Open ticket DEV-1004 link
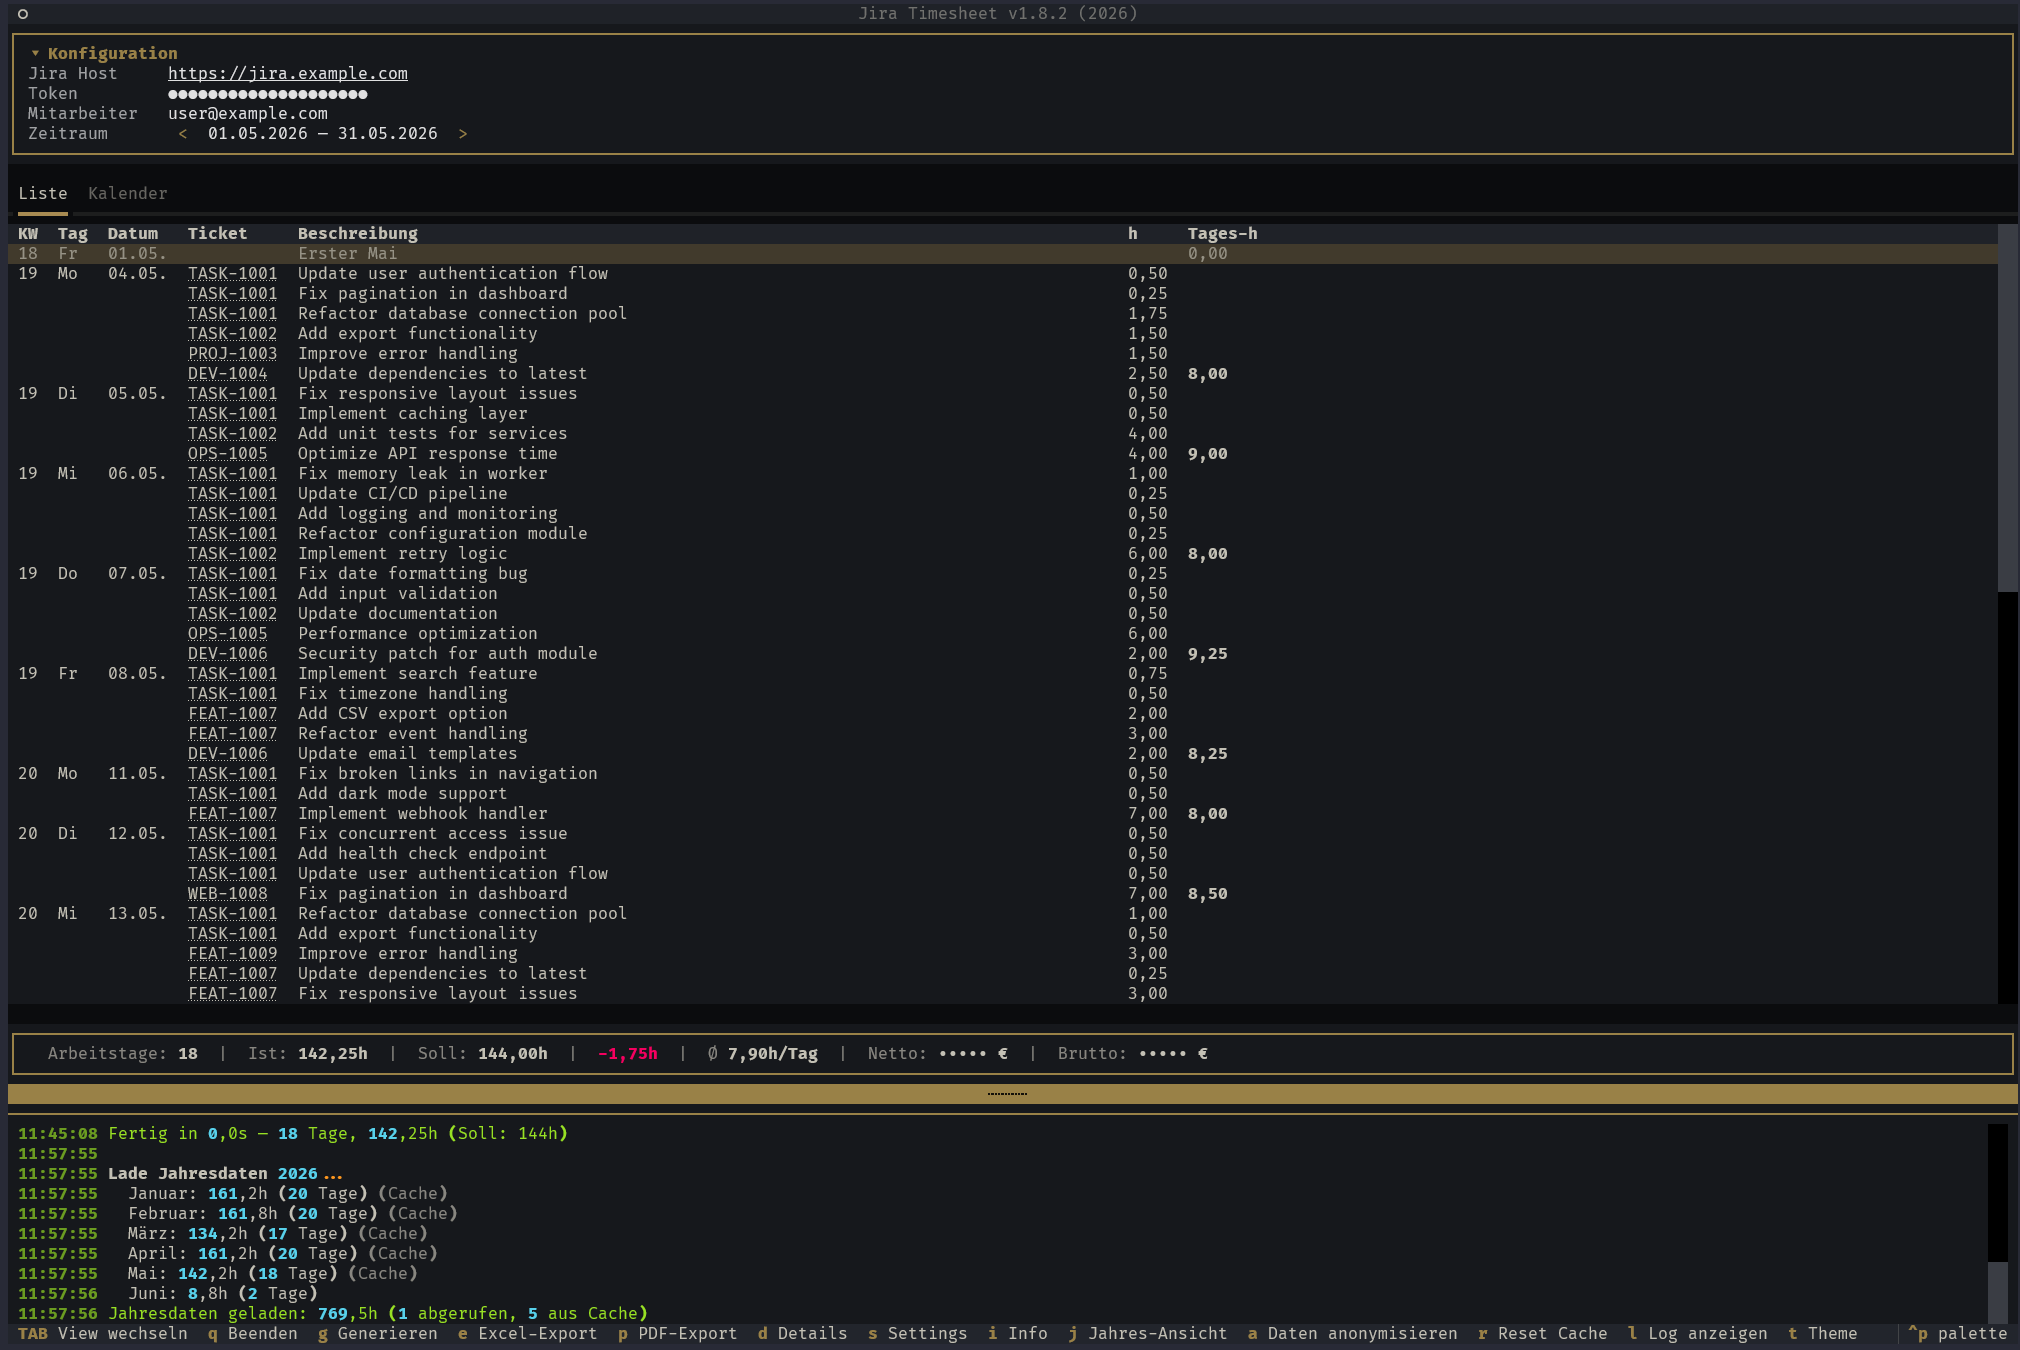This screenshot has width=2020, height=1350. tap(228, 373)
